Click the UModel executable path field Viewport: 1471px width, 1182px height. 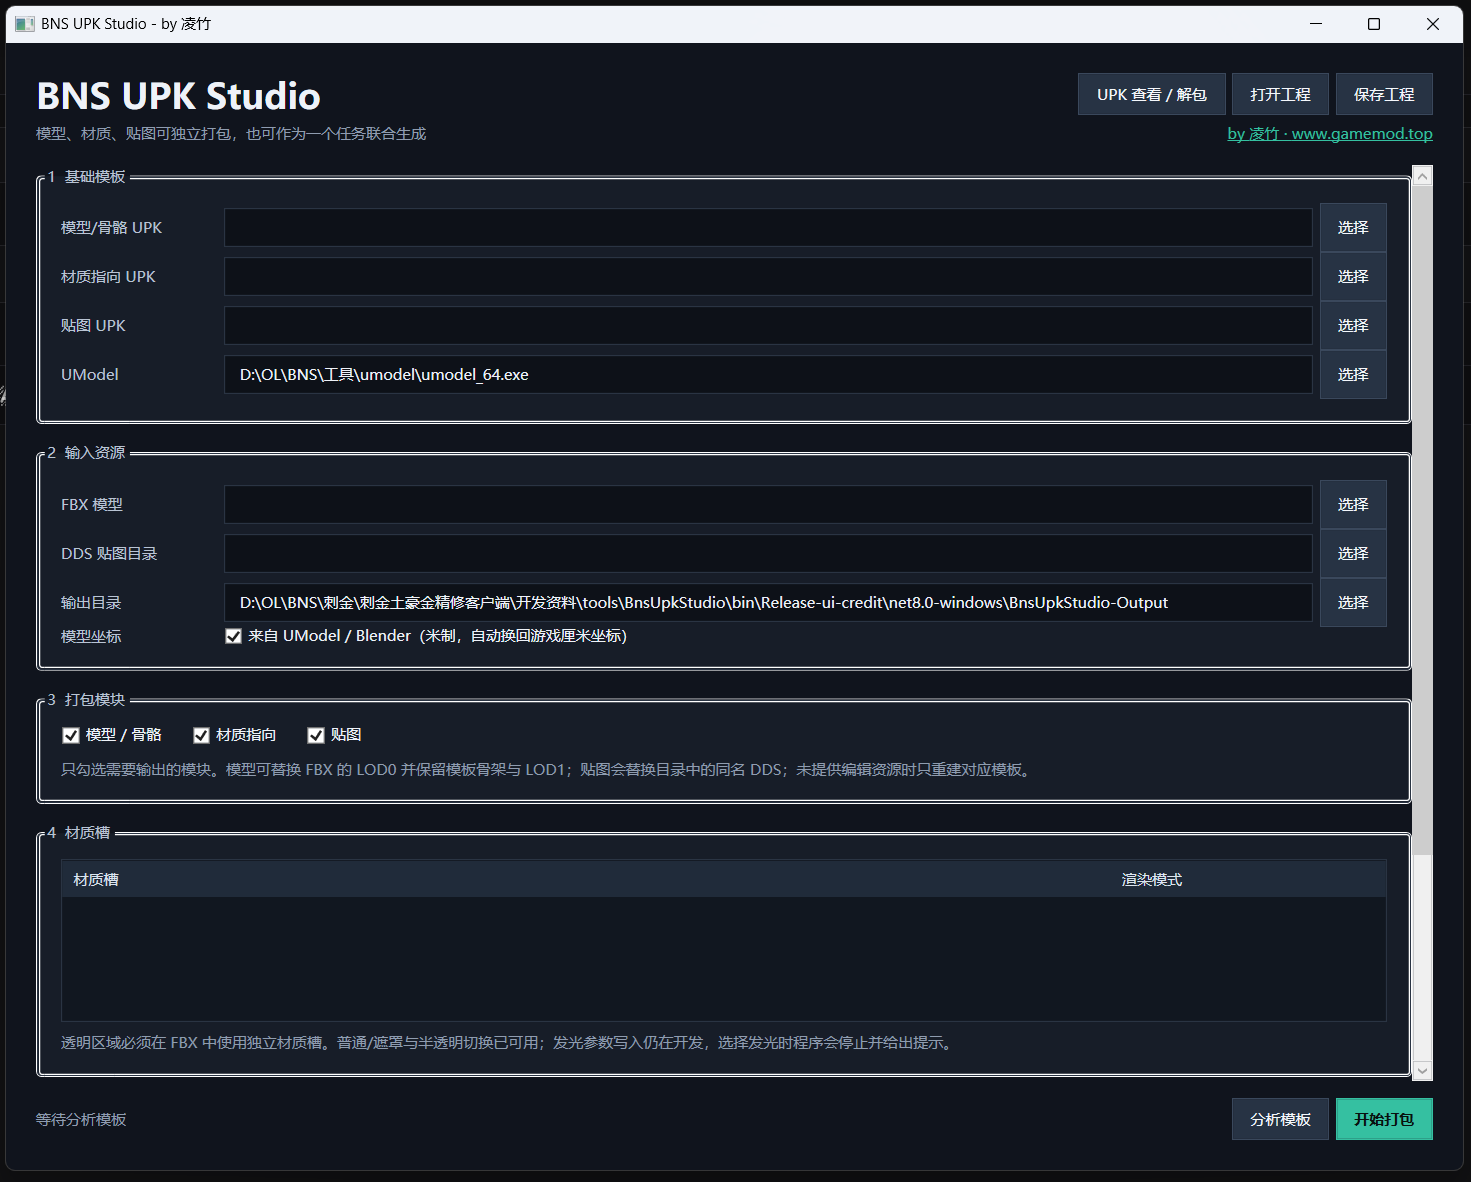point(768,374)
